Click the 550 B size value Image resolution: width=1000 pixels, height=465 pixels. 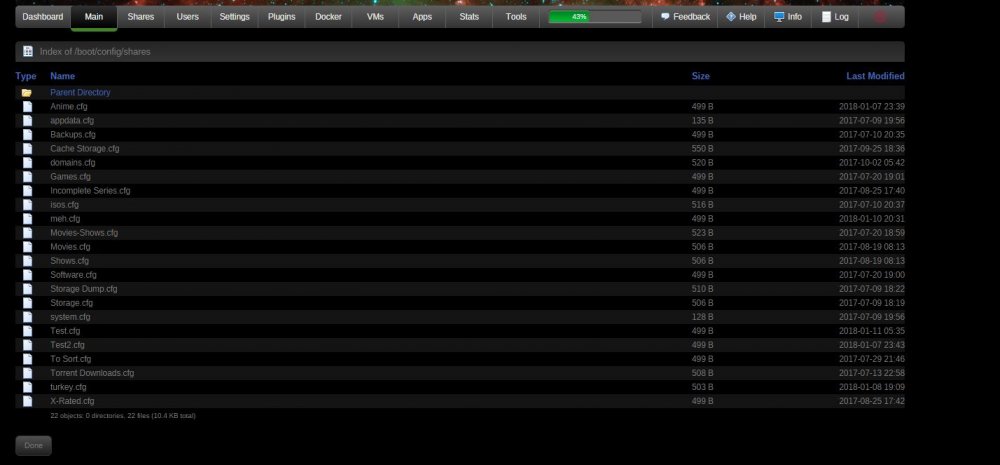(x=703, y=149)
